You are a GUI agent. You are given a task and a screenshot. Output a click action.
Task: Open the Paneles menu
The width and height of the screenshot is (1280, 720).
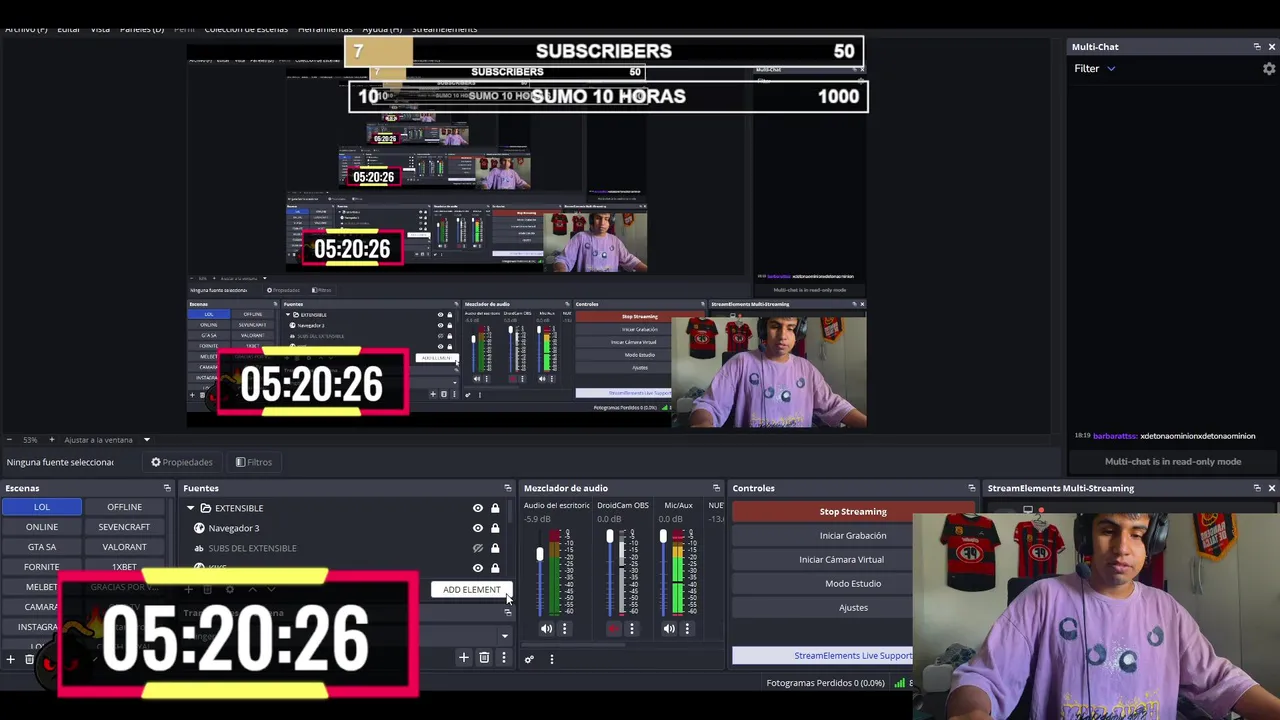(142, 30)
